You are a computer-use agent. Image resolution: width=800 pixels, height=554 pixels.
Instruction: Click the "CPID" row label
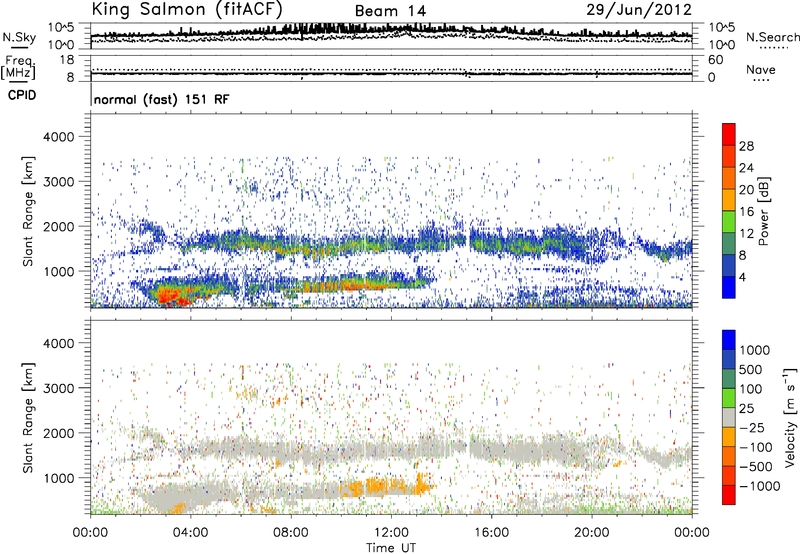[x=22, y=95]
